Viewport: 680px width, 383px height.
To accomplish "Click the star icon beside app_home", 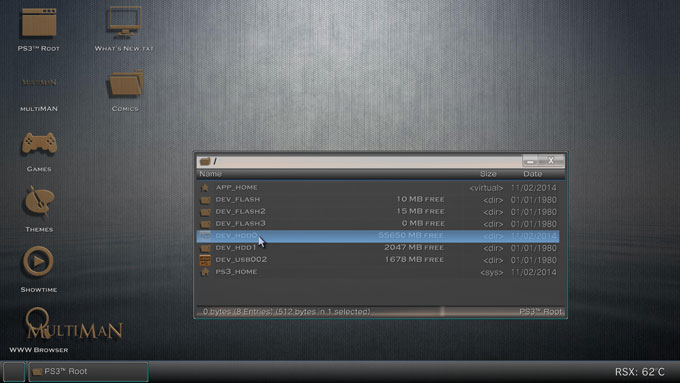I will [205, 187].
